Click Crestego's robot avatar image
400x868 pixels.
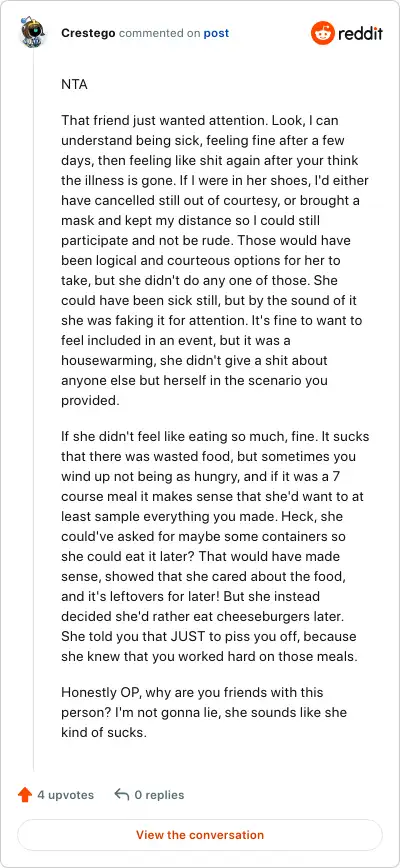[x=33, y=32]
